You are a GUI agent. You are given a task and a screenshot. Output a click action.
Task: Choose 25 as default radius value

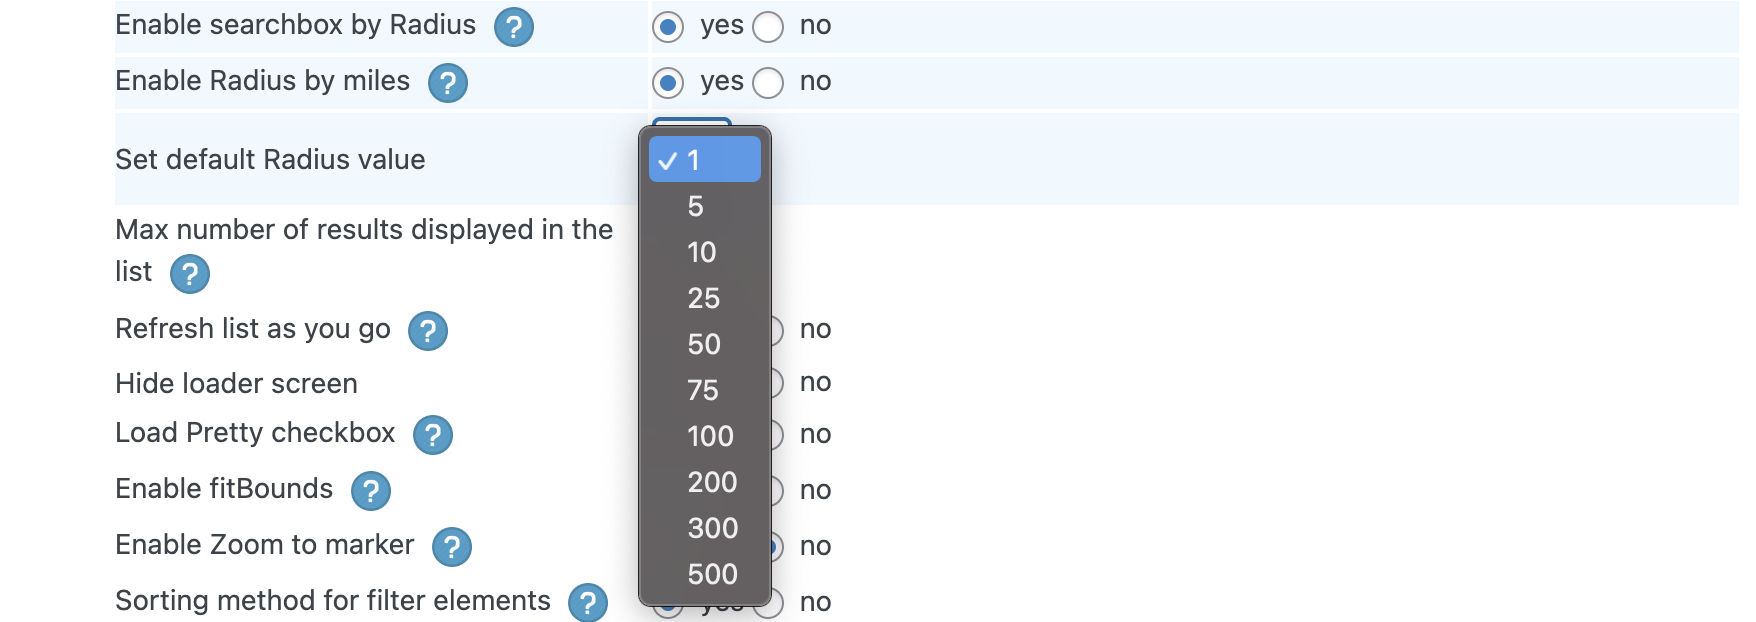[703, 298]
